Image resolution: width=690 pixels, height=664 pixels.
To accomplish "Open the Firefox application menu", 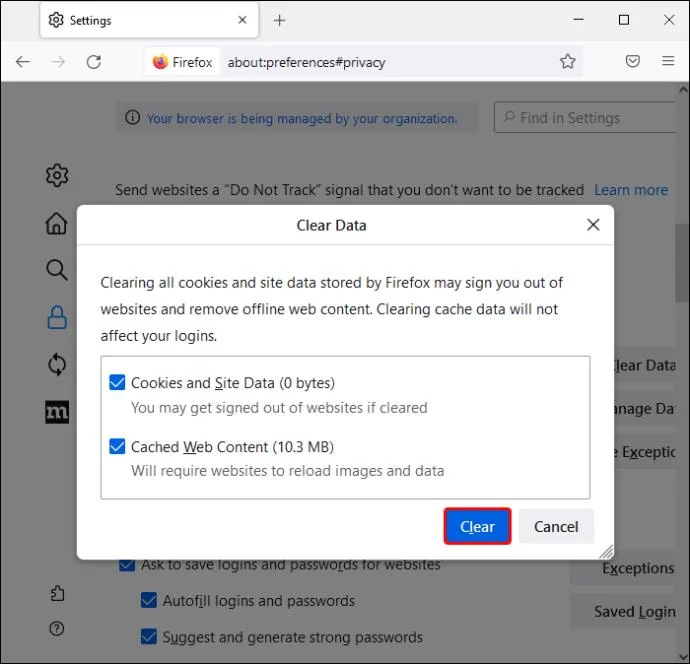I will (x=667, y=62).
